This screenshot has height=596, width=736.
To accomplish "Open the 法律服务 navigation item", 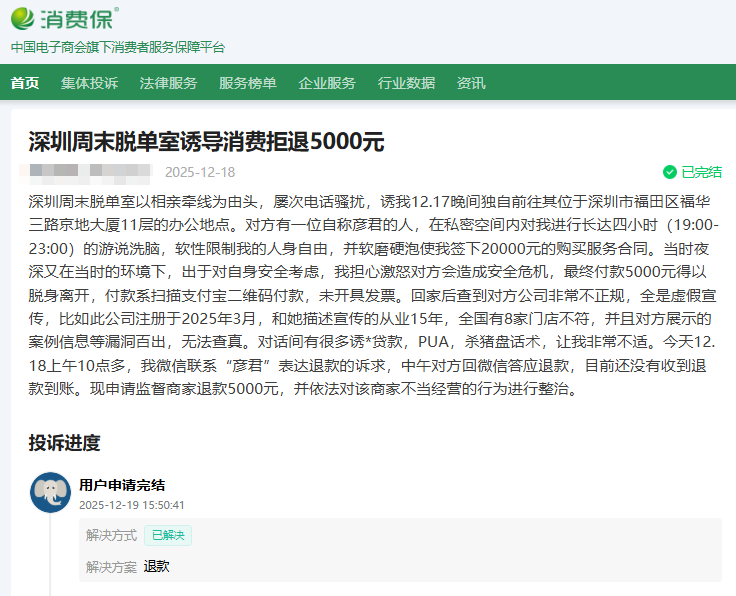I will (168, 83).
